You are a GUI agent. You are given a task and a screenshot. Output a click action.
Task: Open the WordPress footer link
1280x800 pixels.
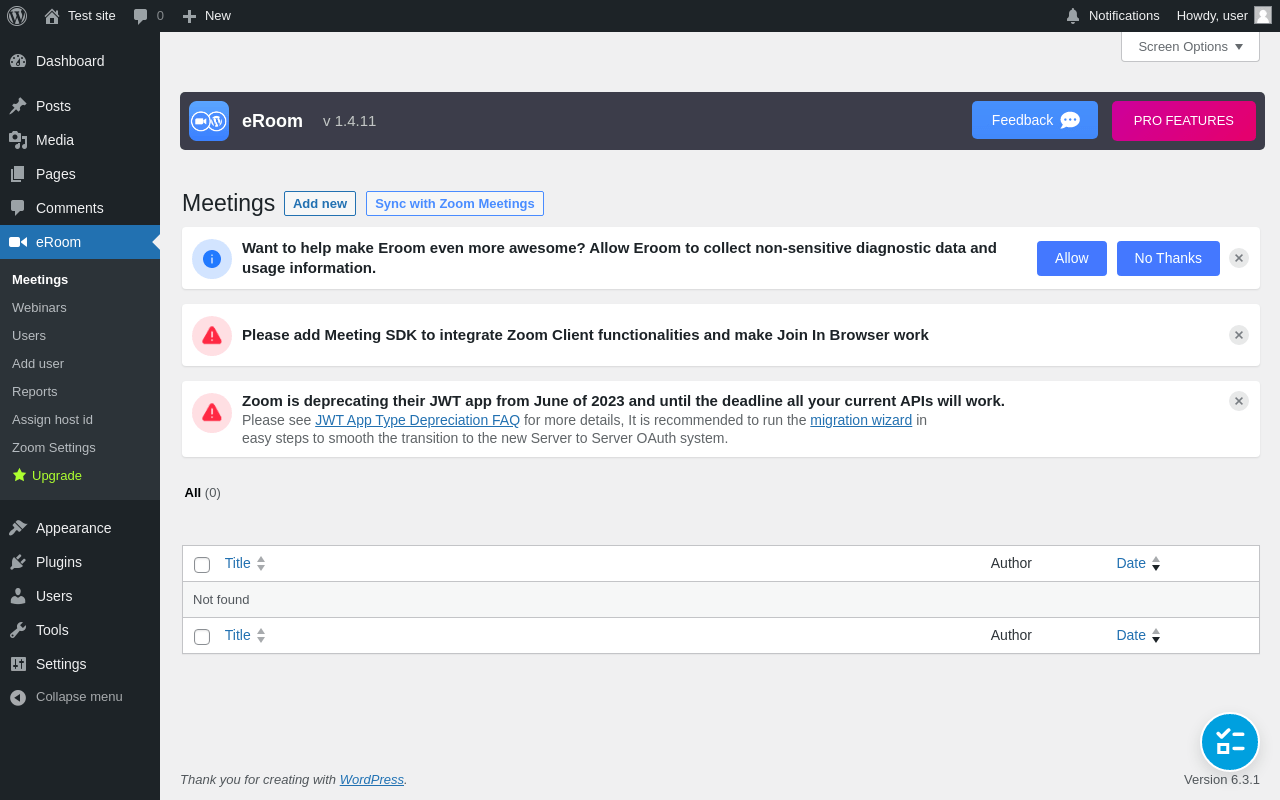[372, 780]
